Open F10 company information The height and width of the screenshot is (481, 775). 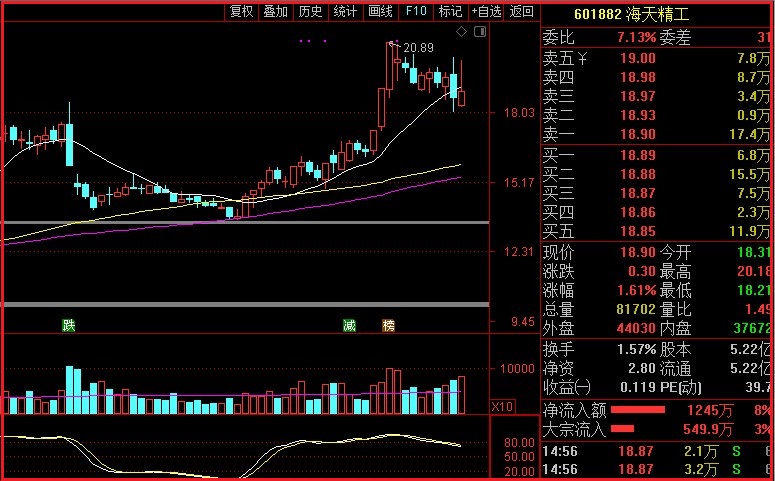point(416,11)
